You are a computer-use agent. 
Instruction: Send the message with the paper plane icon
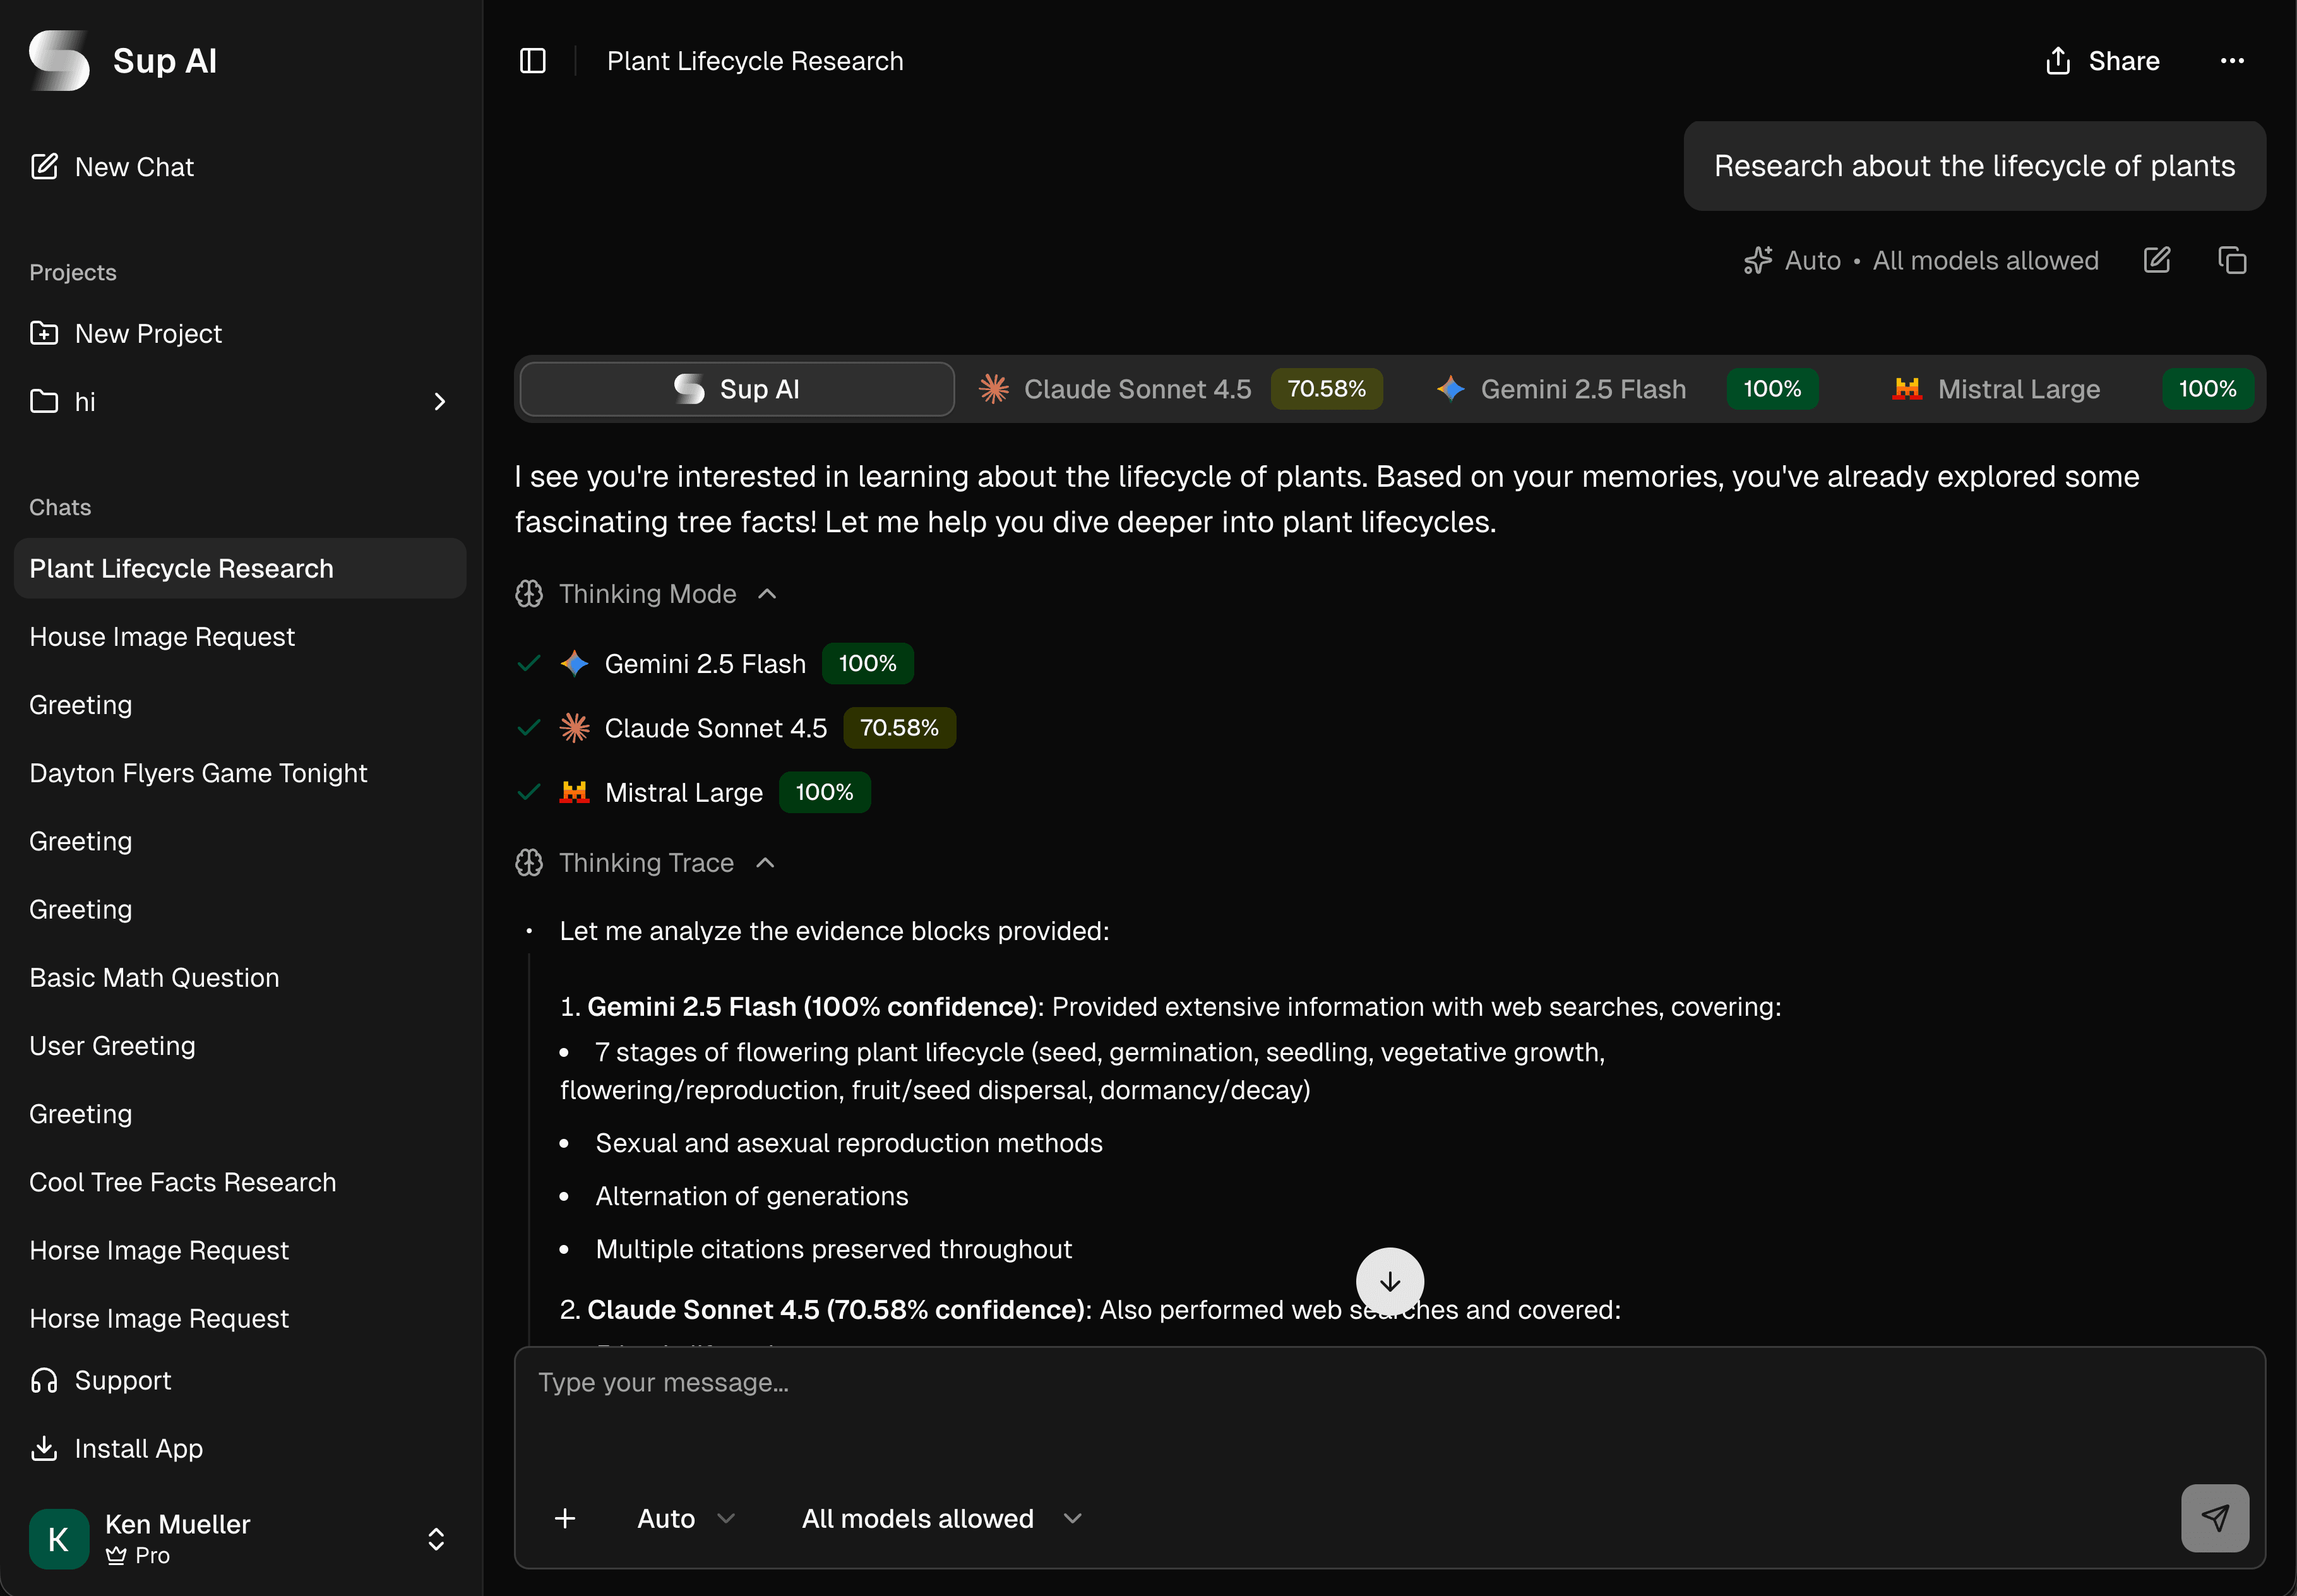coord(2216,1517)
